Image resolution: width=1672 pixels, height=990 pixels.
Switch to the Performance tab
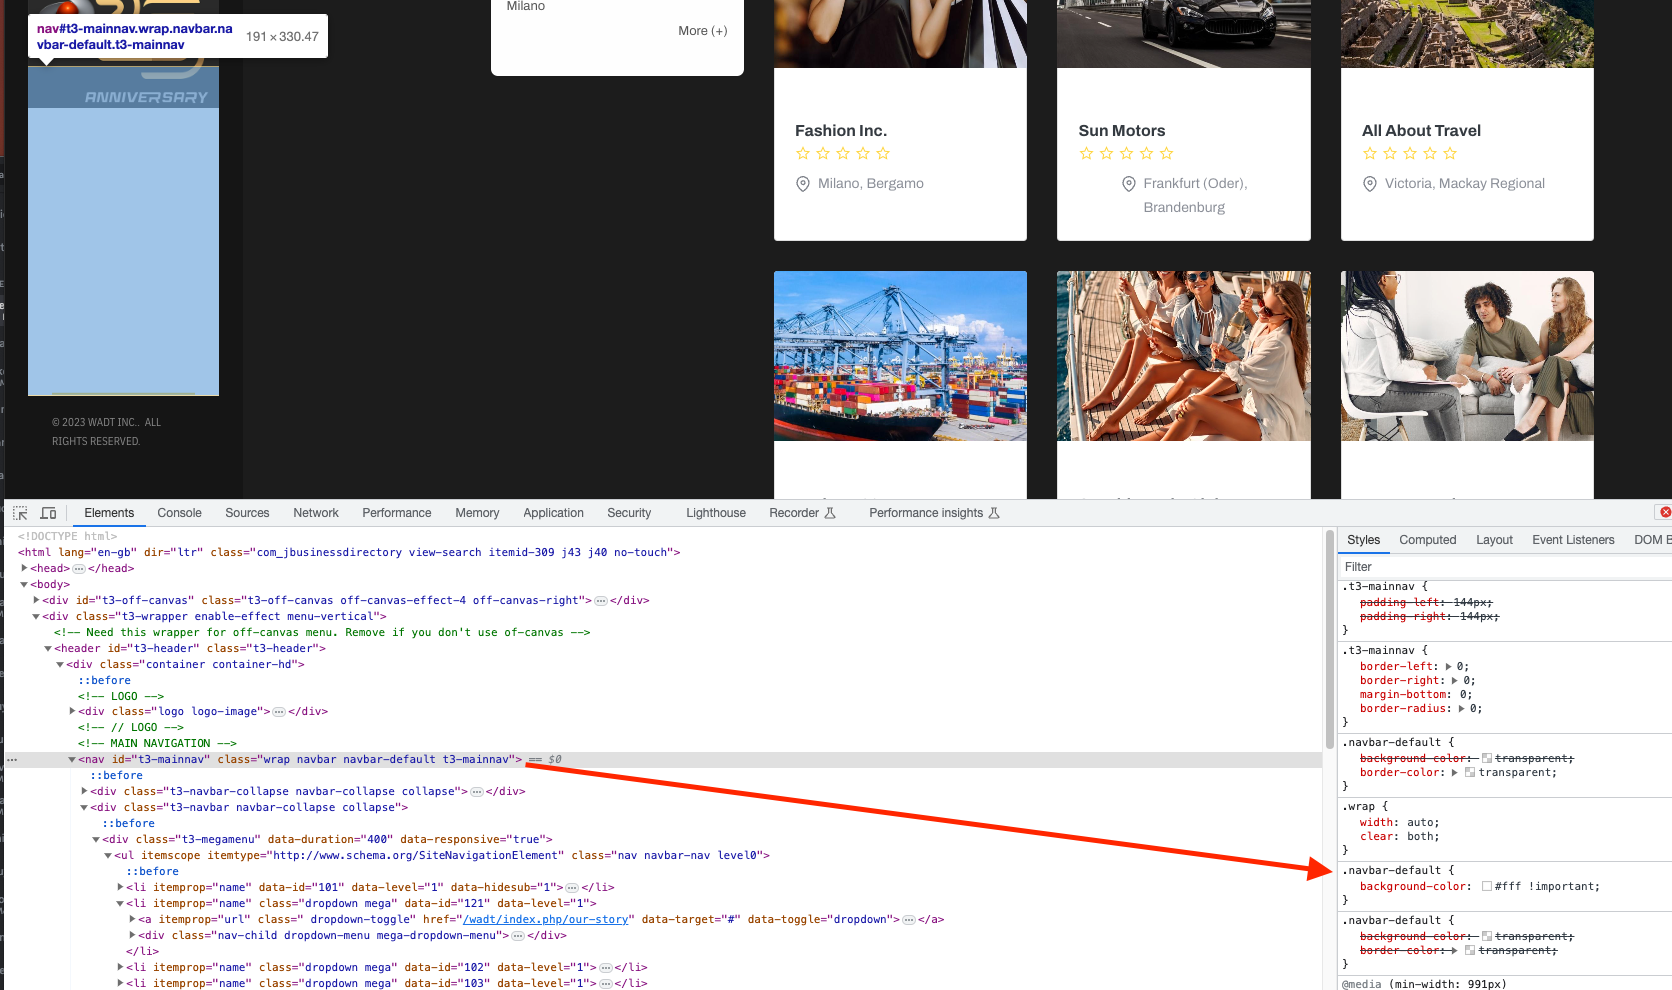tap(397, 513)
